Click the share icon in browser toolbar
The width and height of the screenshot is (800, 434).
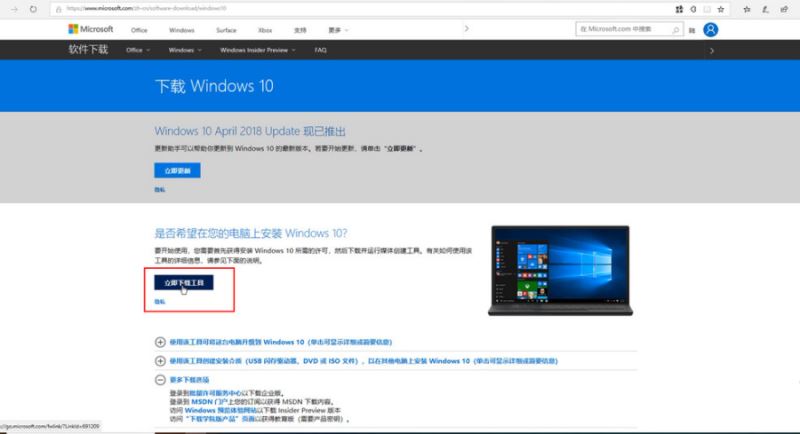point(784,9)
